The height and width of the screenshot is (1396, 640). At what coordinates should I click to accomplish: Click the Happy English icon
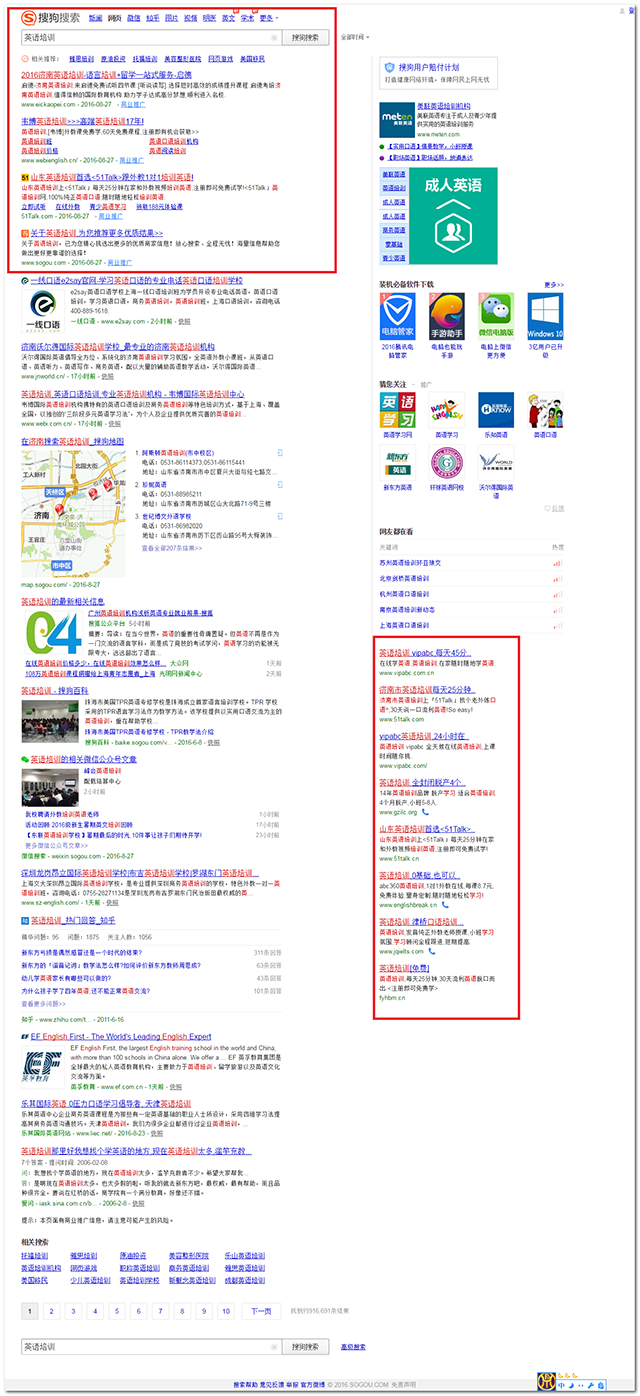coord(447,410)
